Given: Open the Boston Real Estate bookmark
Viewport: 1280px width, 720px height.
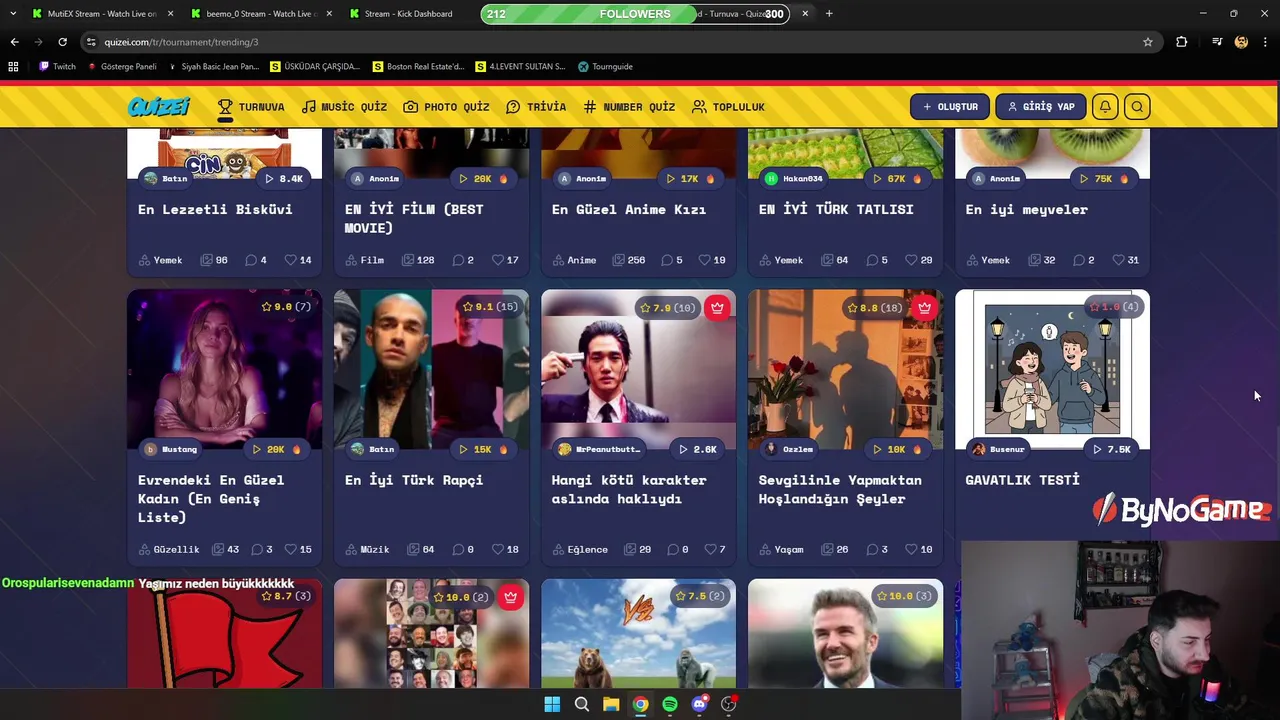Looking at the screenshot, I should click(x=418, y=67).
